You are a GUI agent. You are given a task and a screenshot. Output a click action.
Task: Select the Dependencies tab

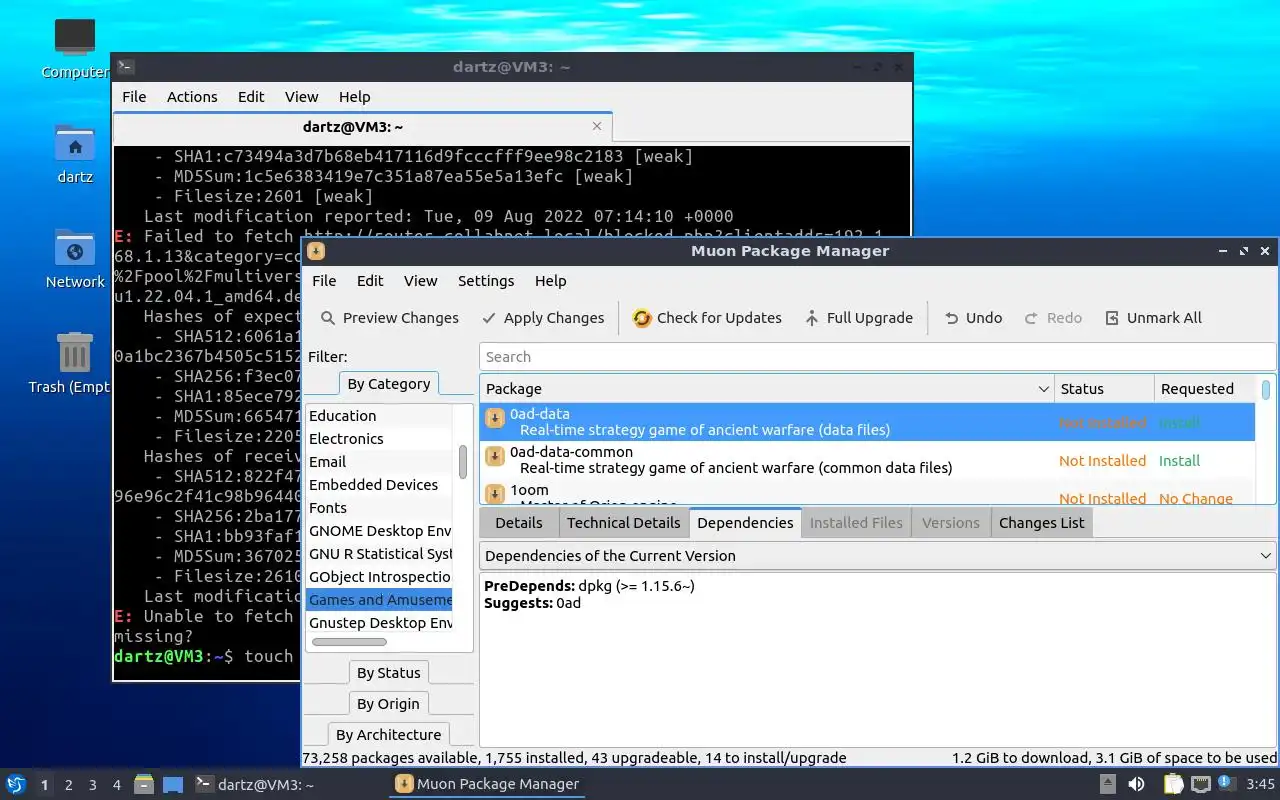tap(745, 523)
